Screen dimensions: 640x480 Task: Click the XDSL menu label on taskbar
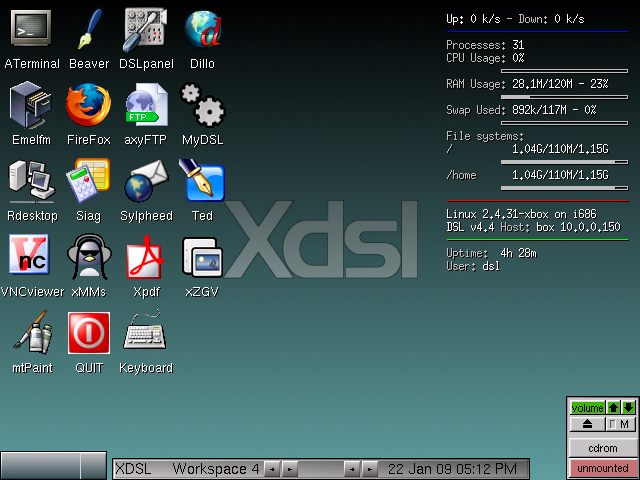[x=136, y=468]
